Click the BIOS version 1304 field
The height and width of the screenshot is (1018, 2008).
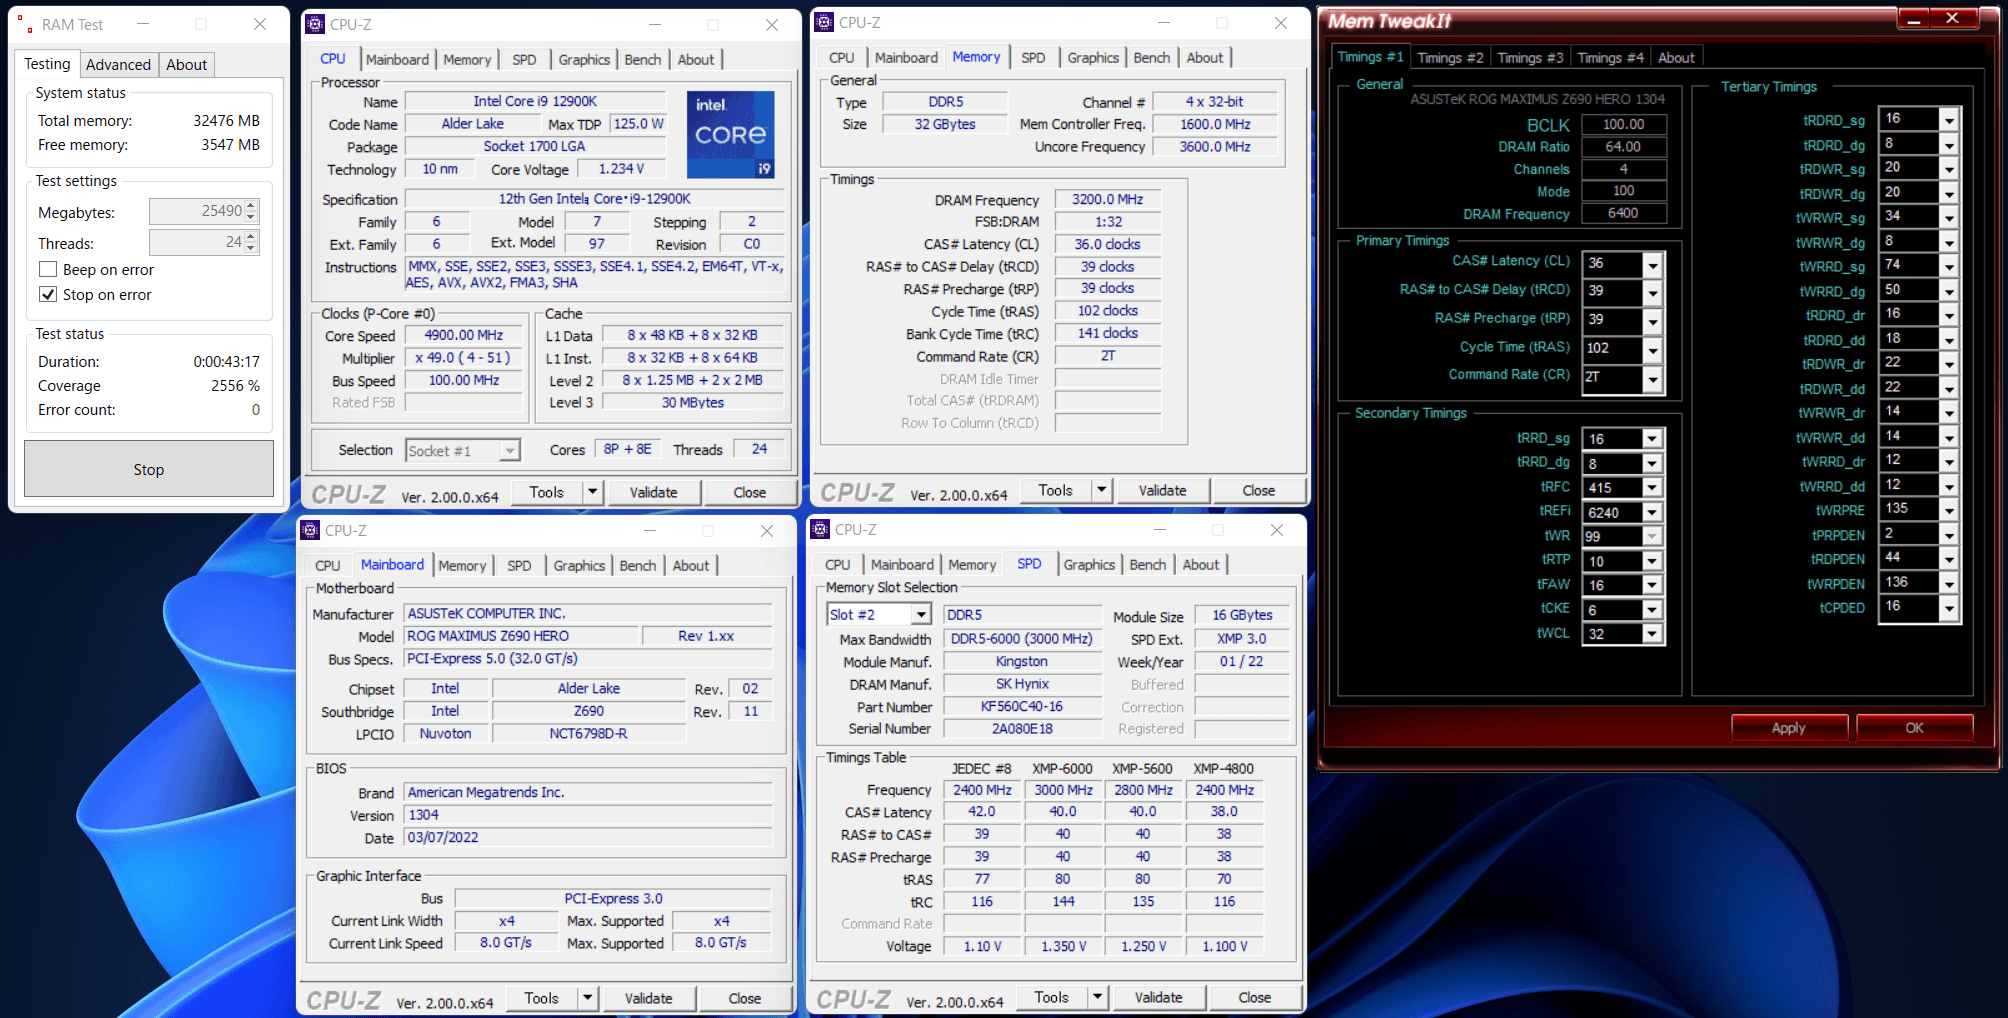589,815
